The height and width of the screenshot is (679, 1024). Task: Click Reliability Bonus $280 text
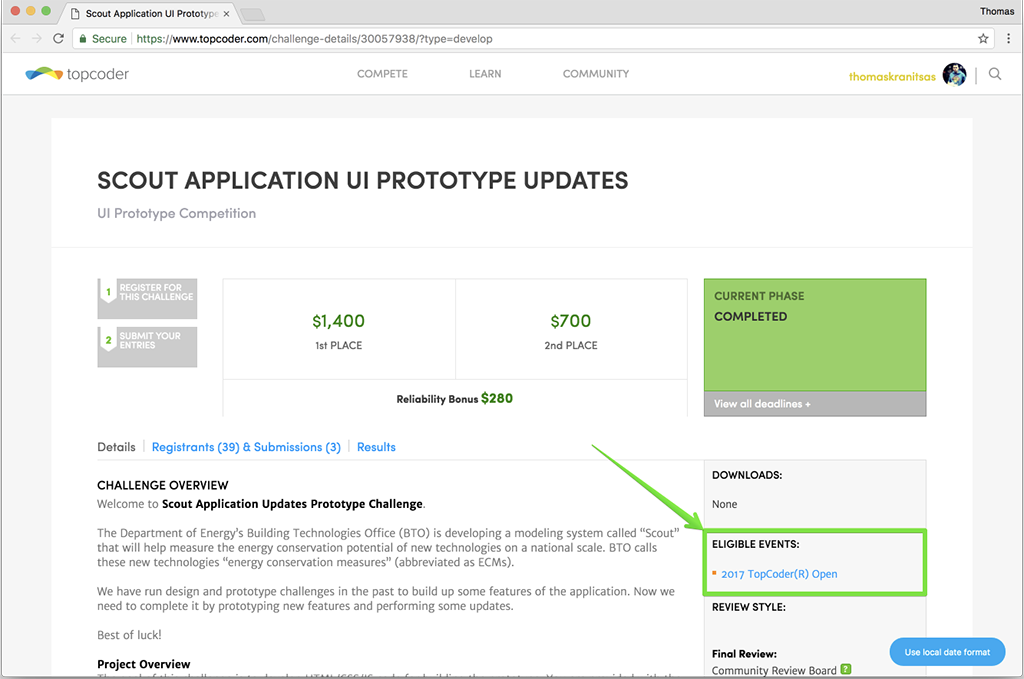click(455, 398)
